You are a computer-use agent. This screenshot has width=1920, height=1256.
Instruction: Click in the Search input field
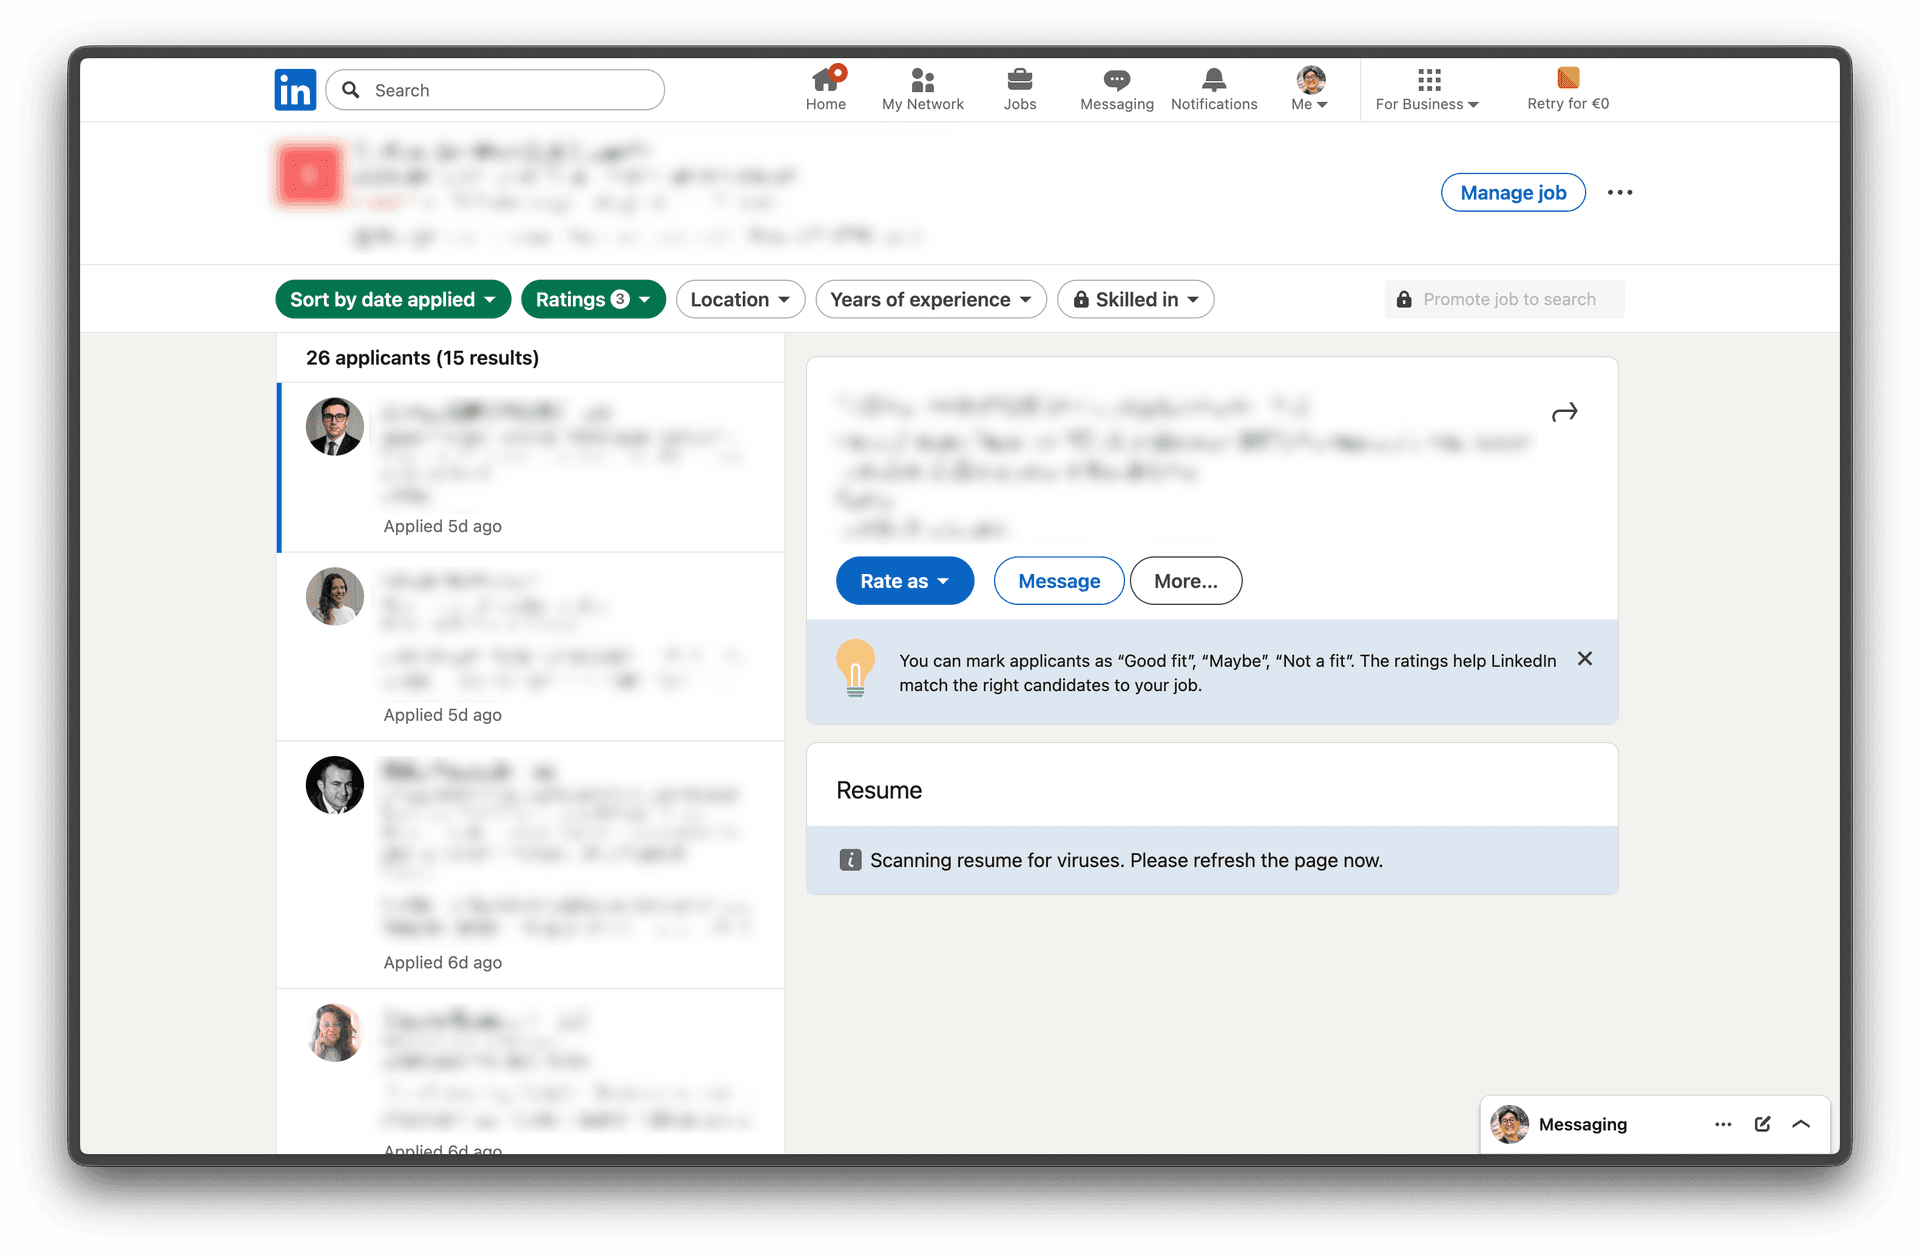pyautogui.click(x=510, y=90)
